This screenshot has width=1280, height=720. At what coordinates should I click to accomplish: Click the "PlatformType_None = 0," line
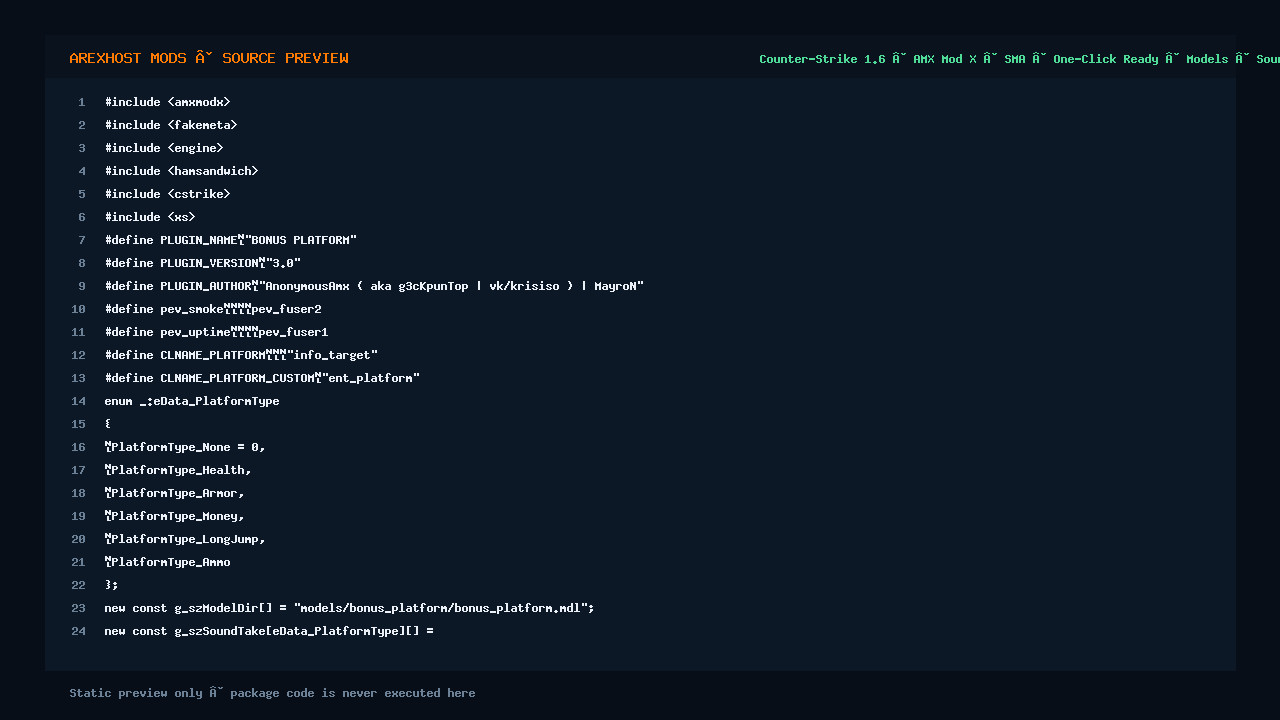click(x=185, y=447)
